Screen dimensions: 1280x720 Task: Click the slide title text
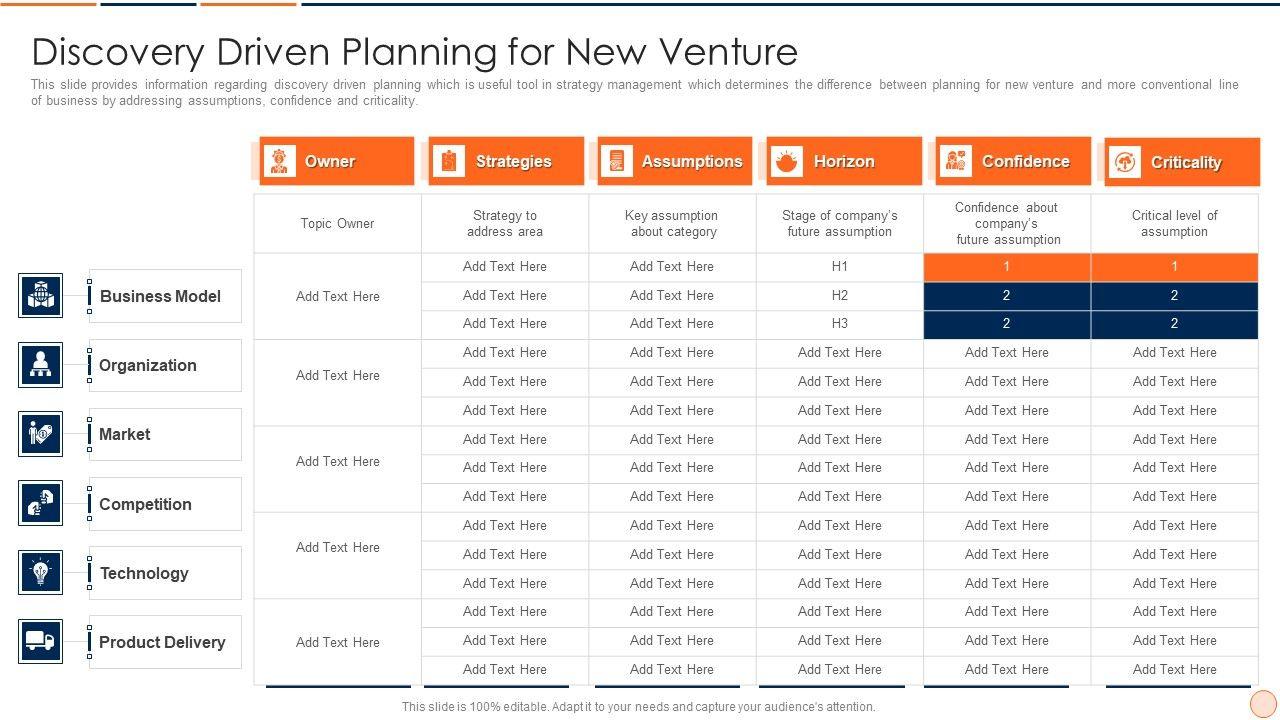pyautogui.click(x=415, y=51)
